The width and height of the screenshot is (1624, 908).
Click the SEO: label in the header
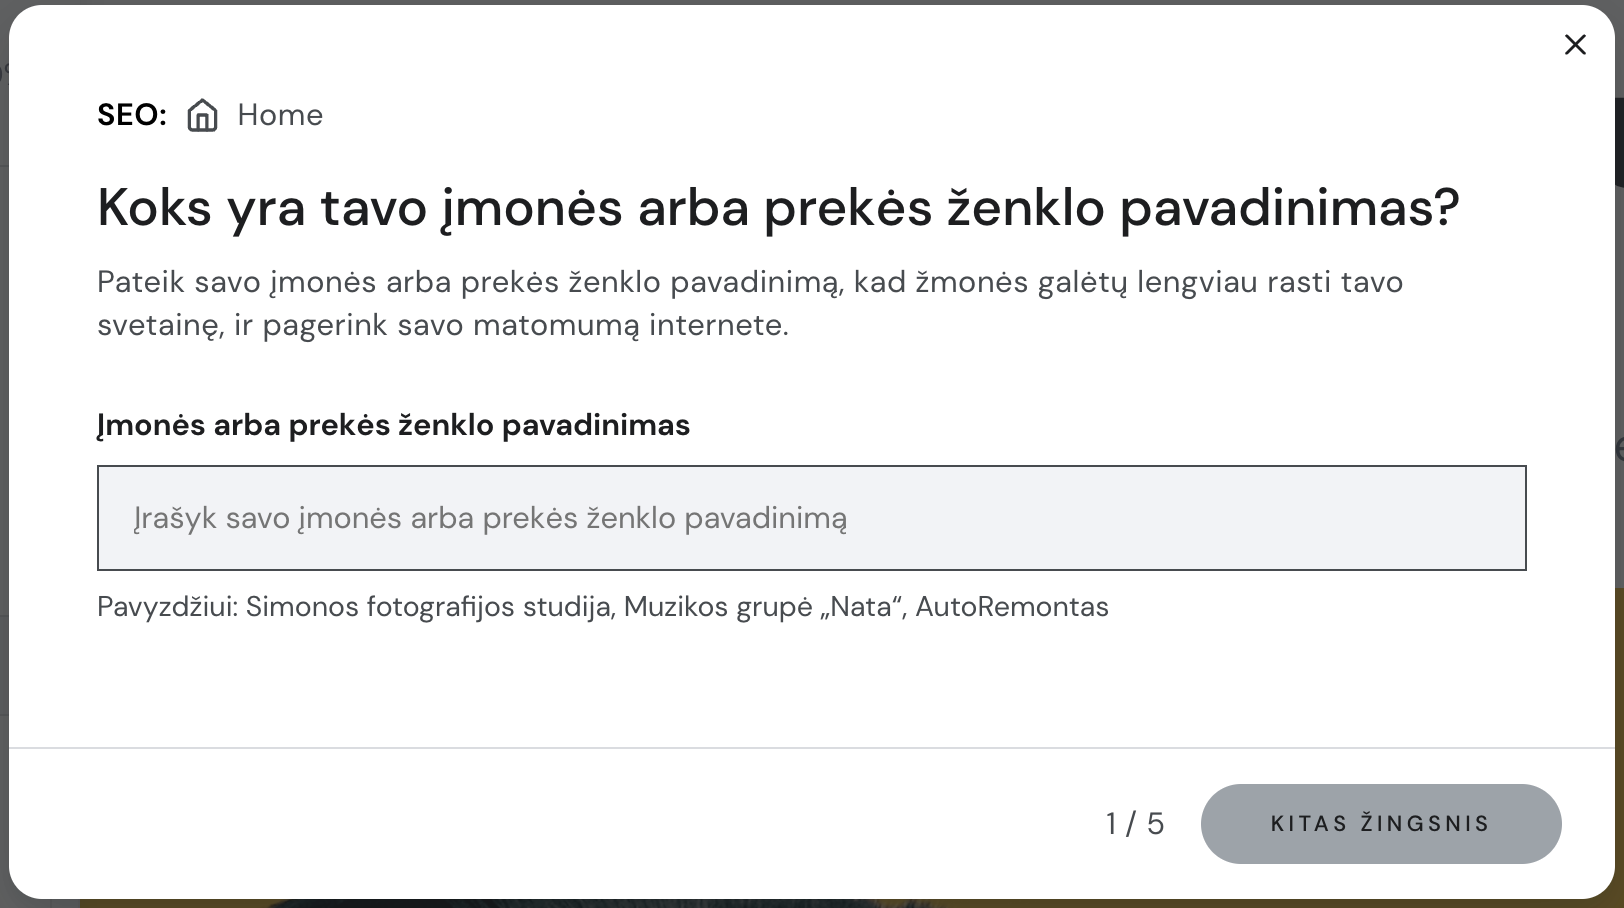click(132, 115)
